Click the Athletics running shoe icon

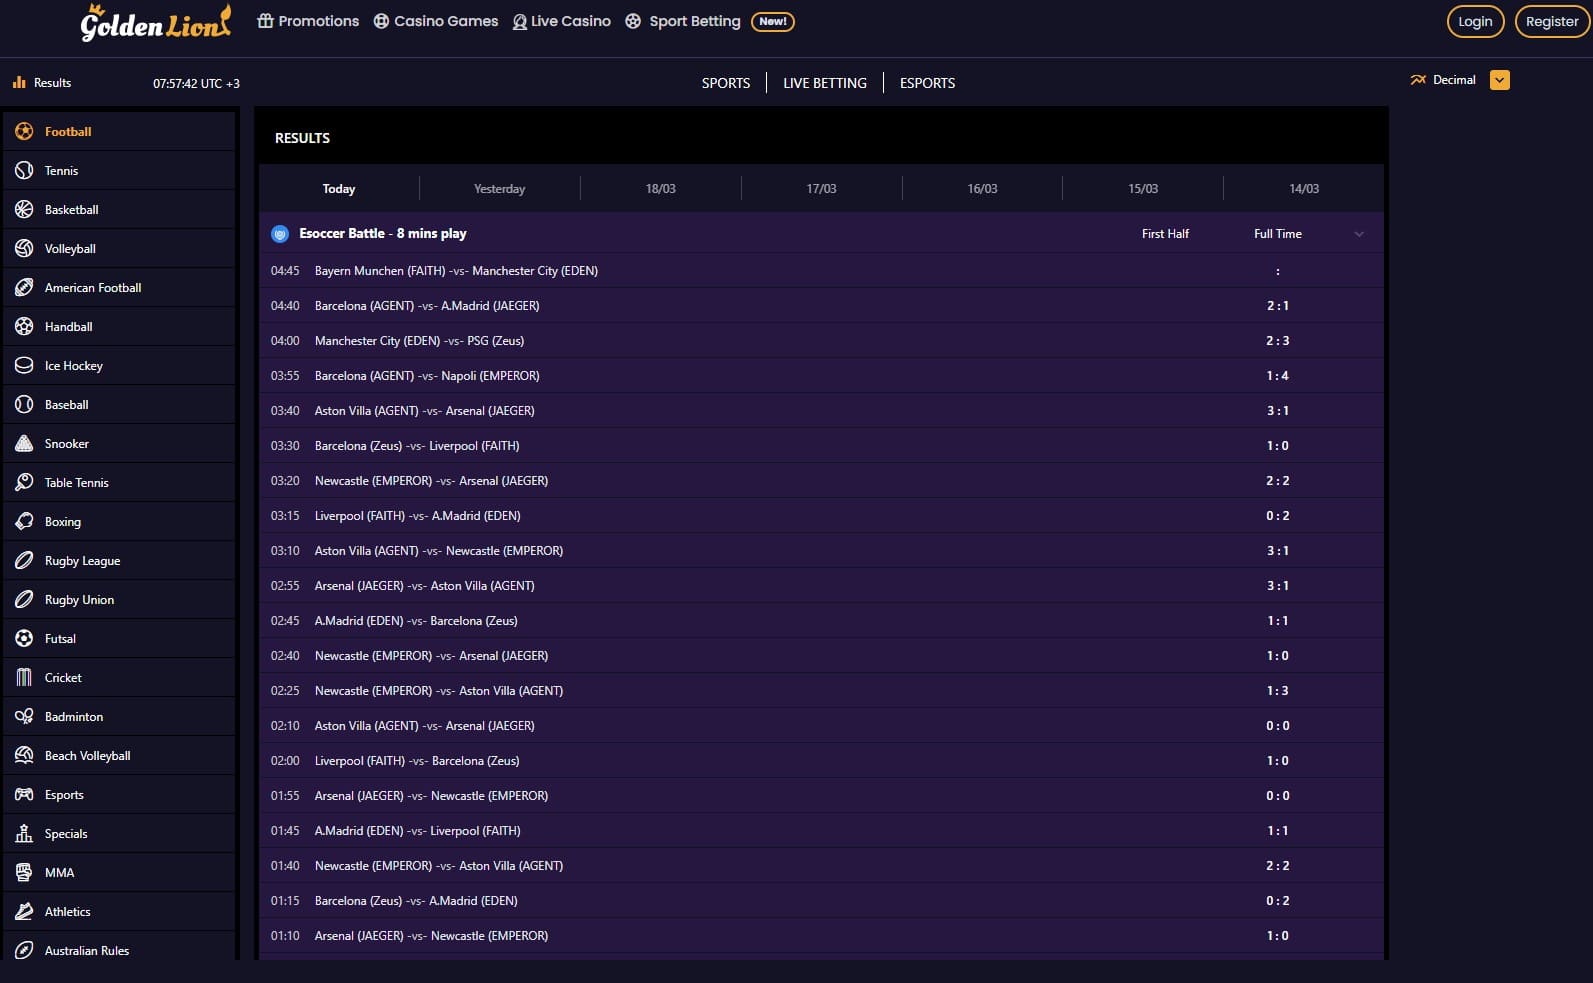(24, 911)
